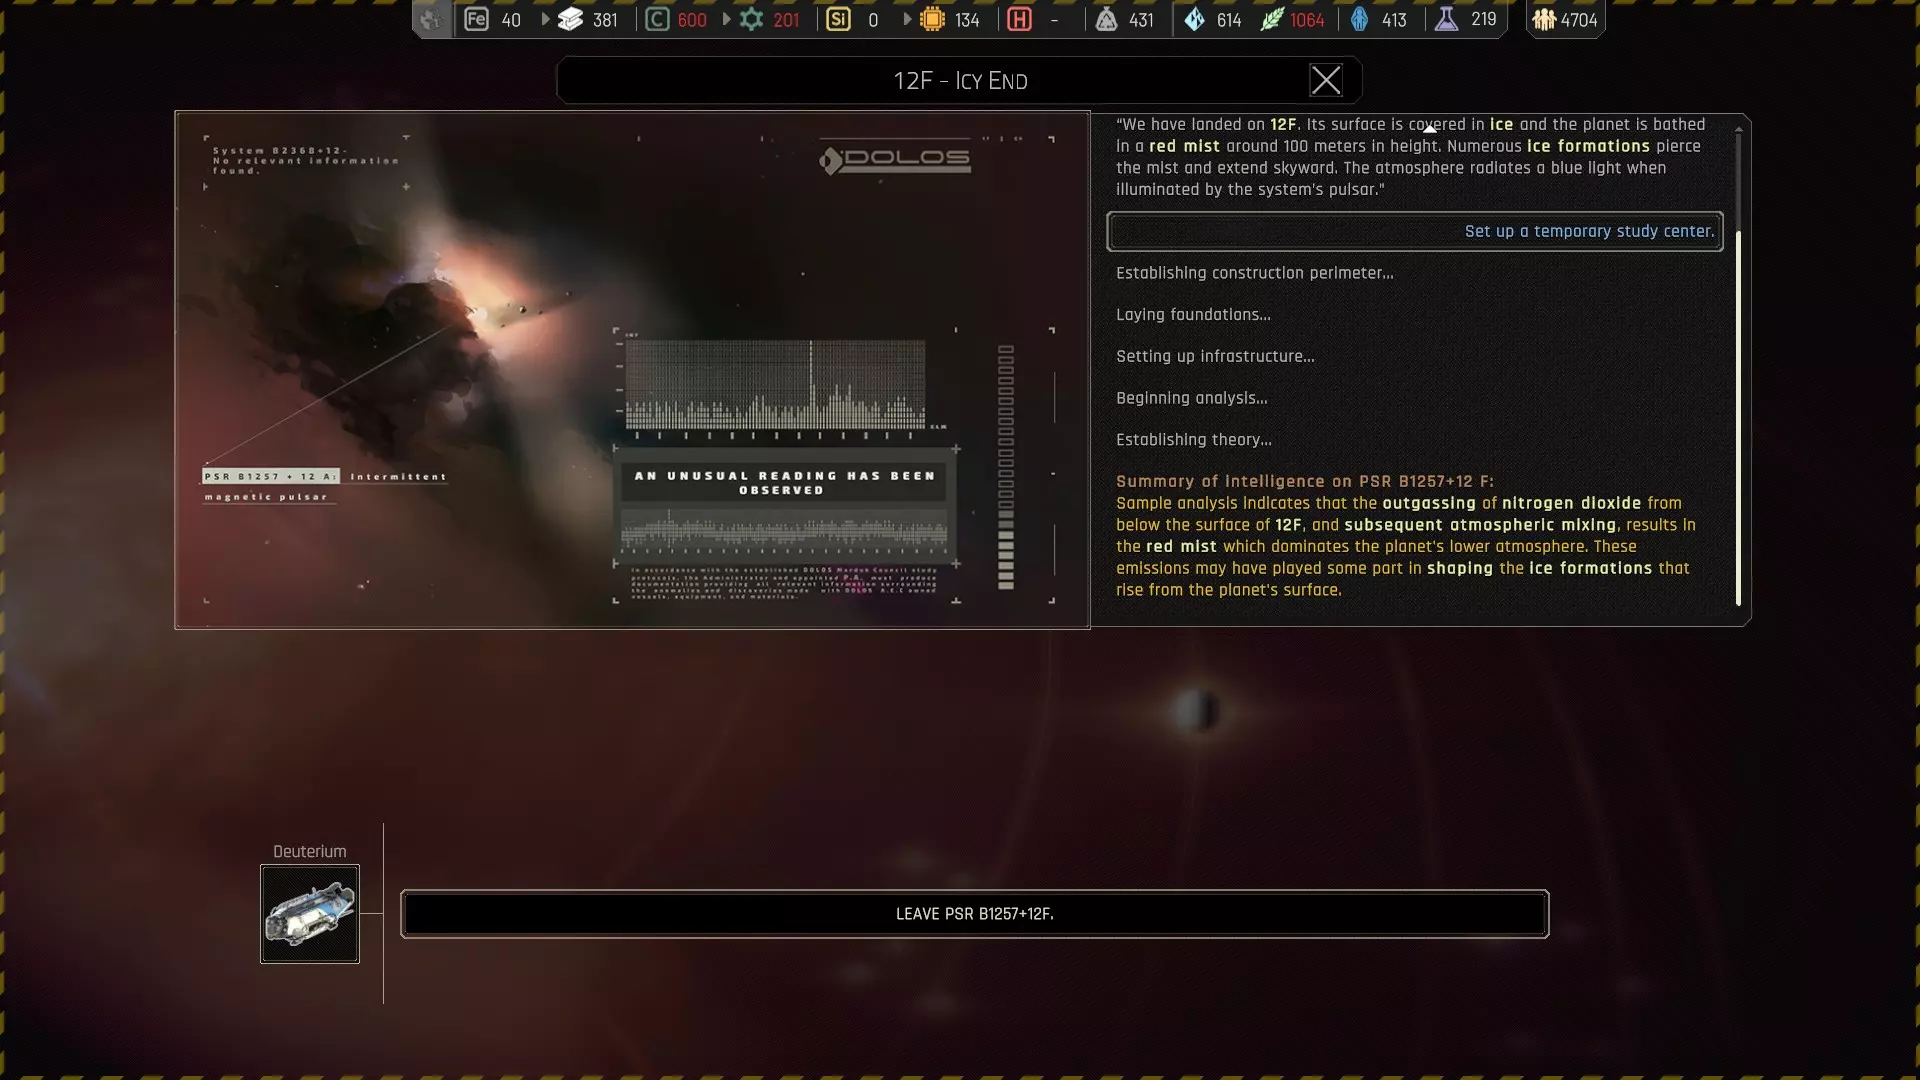1920x1080 pixels.
Task: Click the silicon (Si) resource icon
Action: tap(838, 19)
